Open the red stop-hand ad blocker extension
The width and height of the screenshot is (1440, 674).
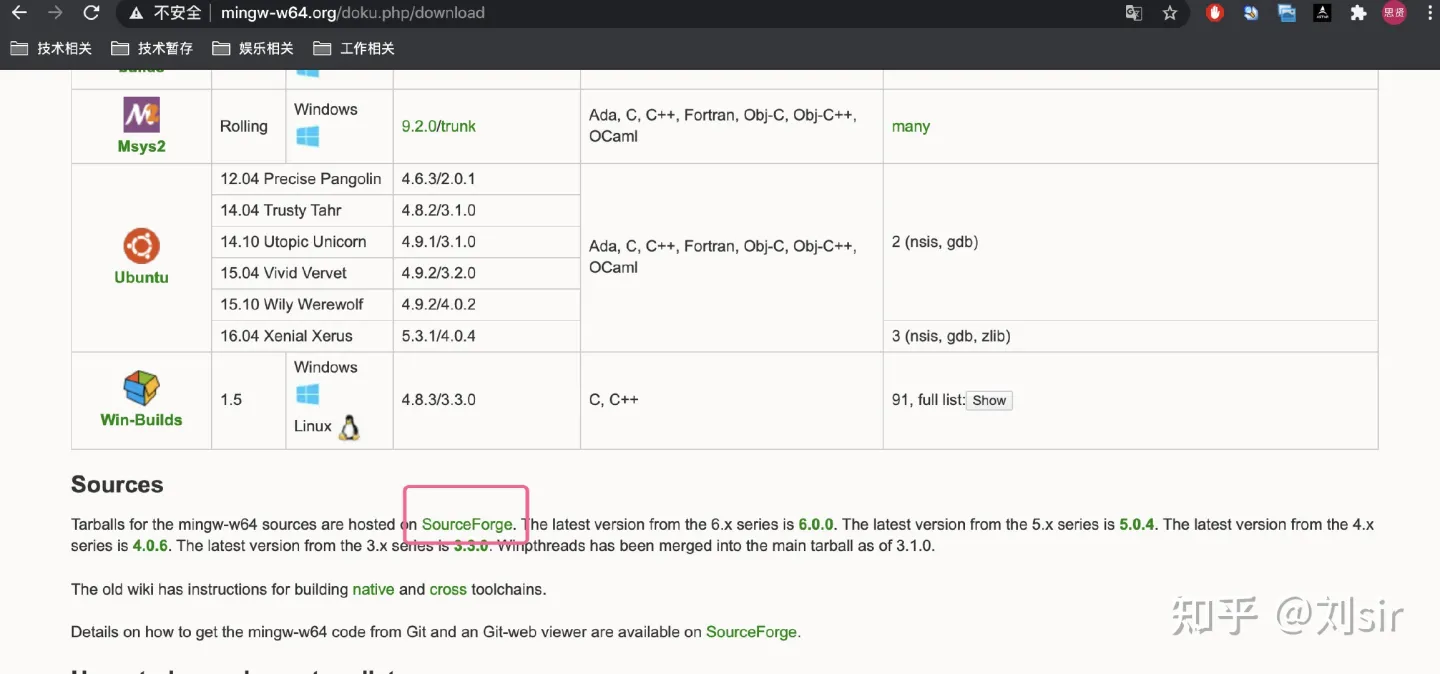(x=1215, y=13)
